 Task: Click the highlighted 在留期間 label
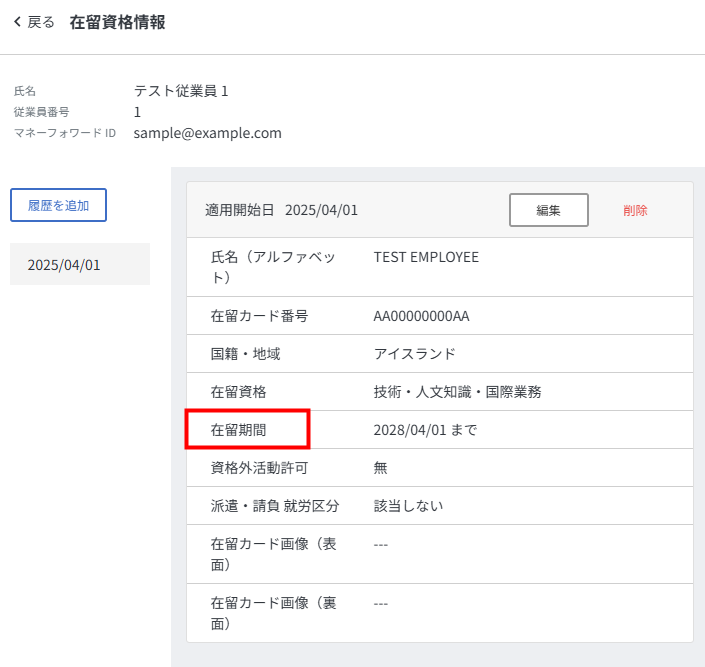tap(245, 429)
